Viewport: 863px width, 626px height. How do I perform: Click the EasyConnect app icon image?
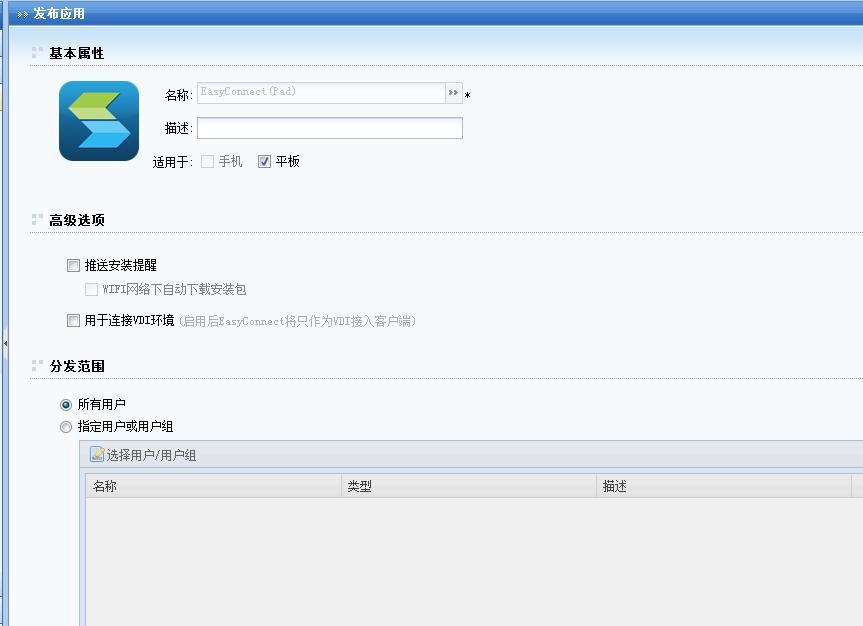tap(99, 121)
